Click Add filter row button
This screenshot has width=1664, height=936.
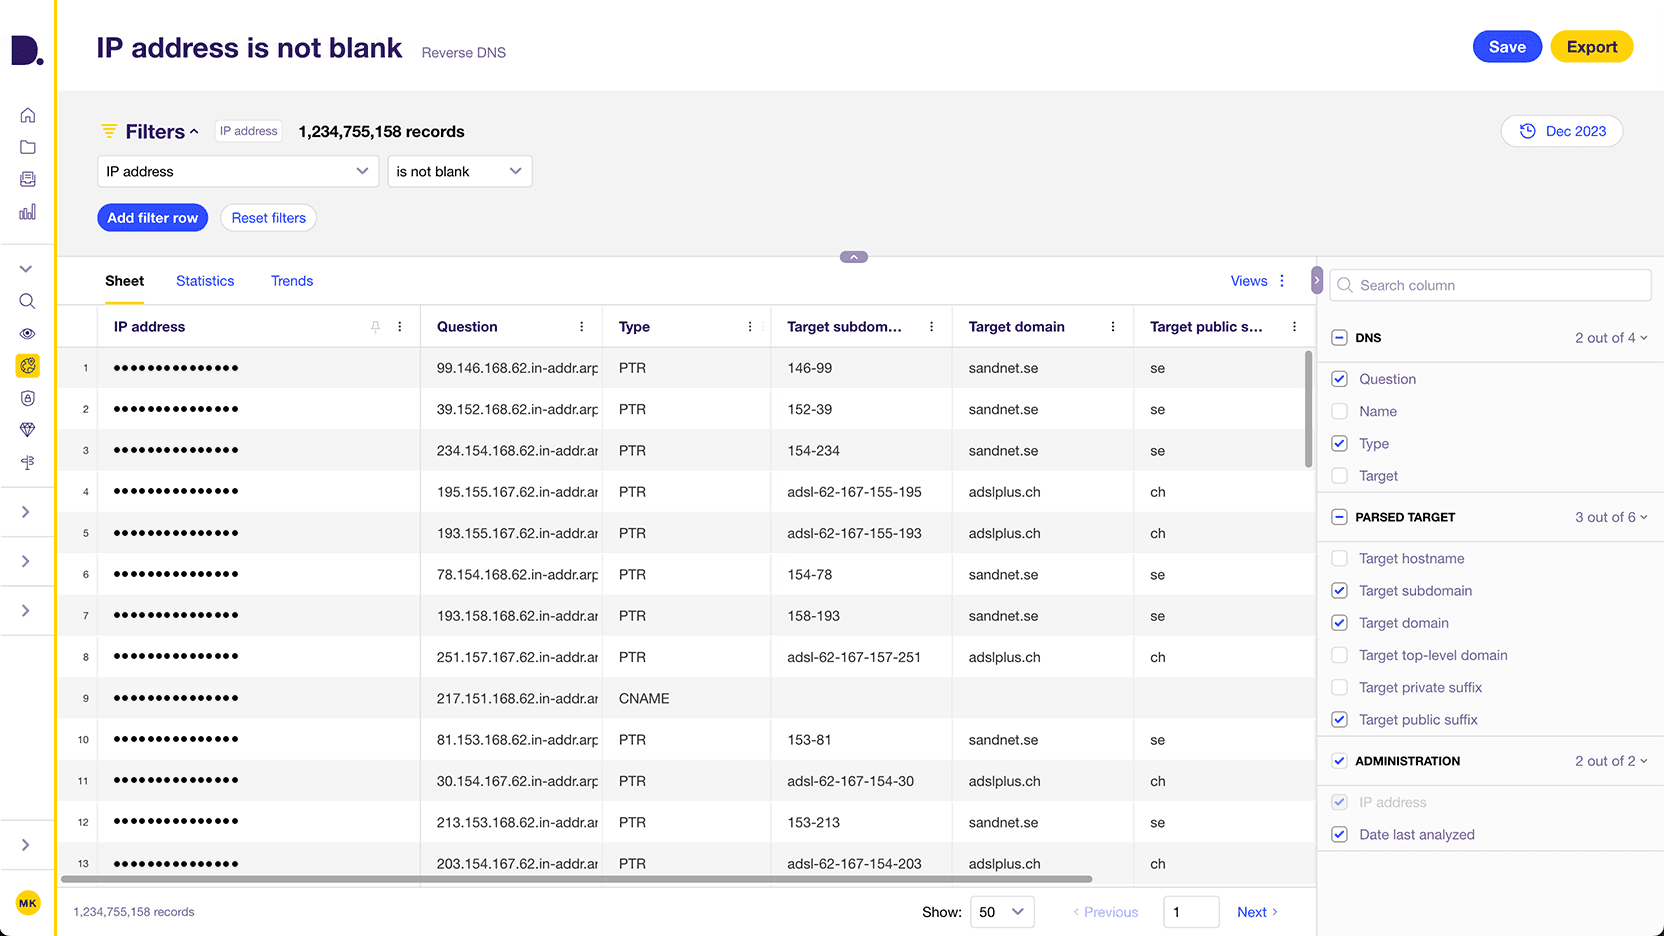click(x=153, y=218)
